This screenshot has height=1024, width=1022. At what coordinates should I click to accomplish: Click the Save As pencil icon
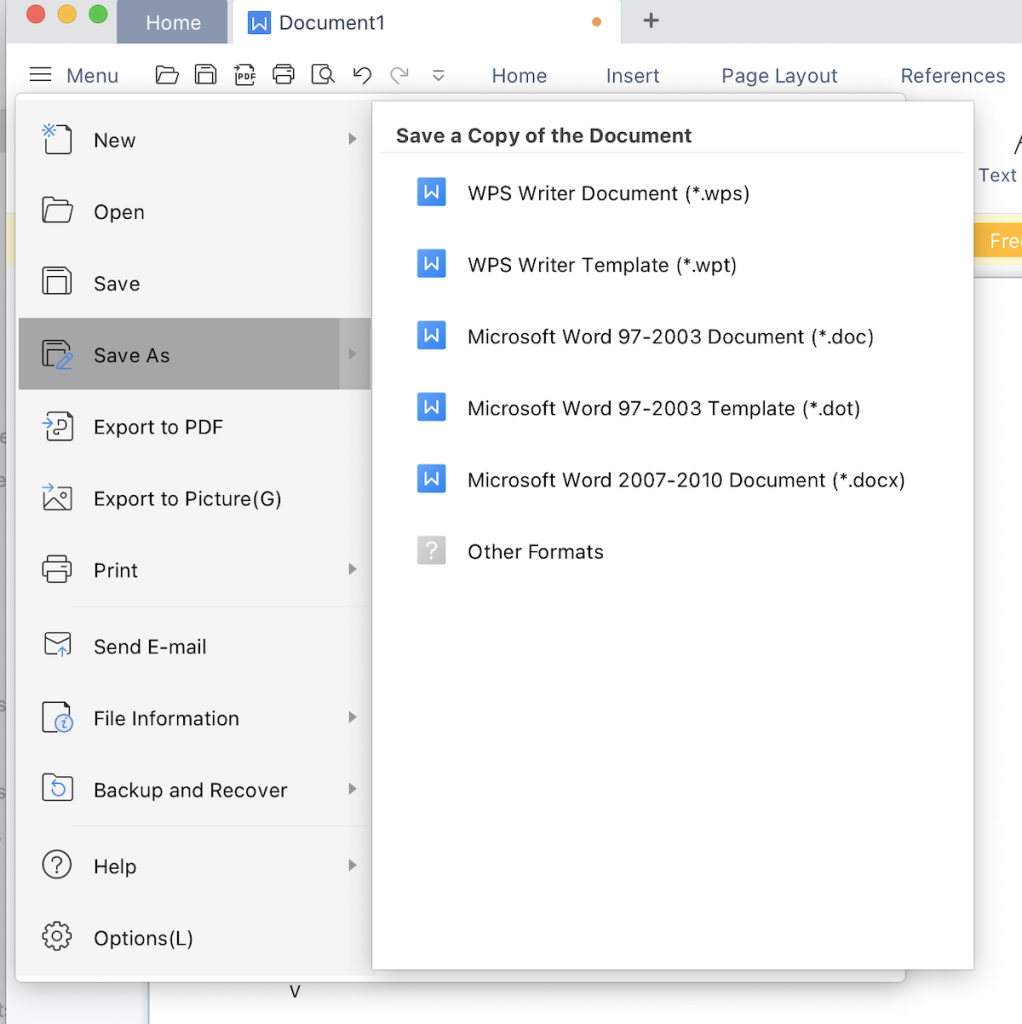tap(57, 354)
